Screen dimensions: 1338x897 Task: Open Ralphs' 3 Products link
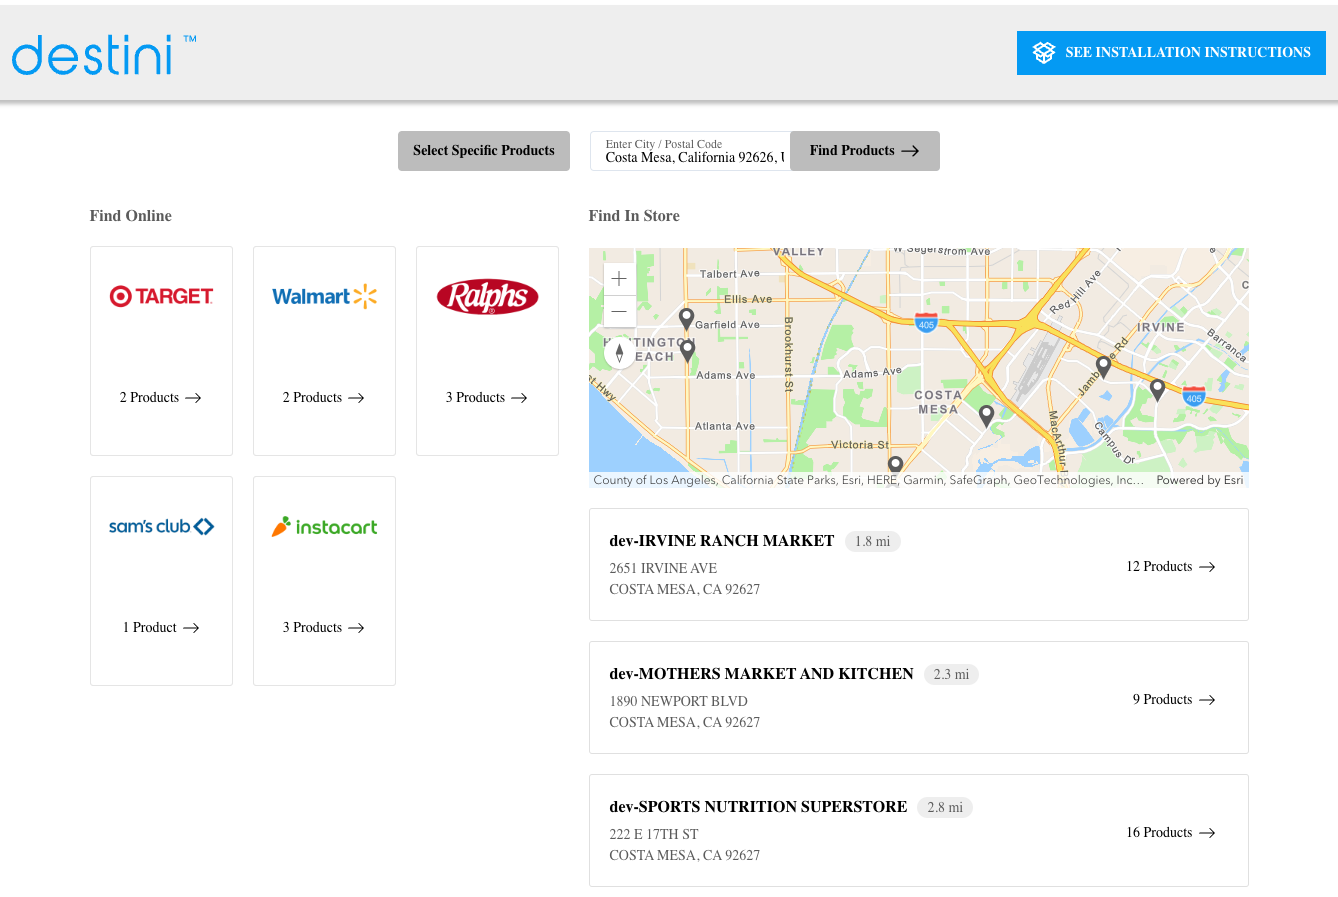[487, 398]
